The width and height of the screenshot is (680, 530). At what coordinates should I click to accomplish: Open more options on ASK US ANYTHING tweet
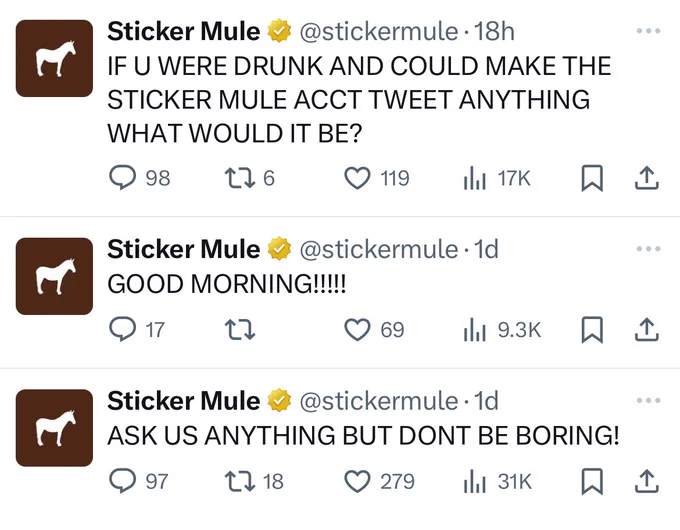tap(648, 400)
